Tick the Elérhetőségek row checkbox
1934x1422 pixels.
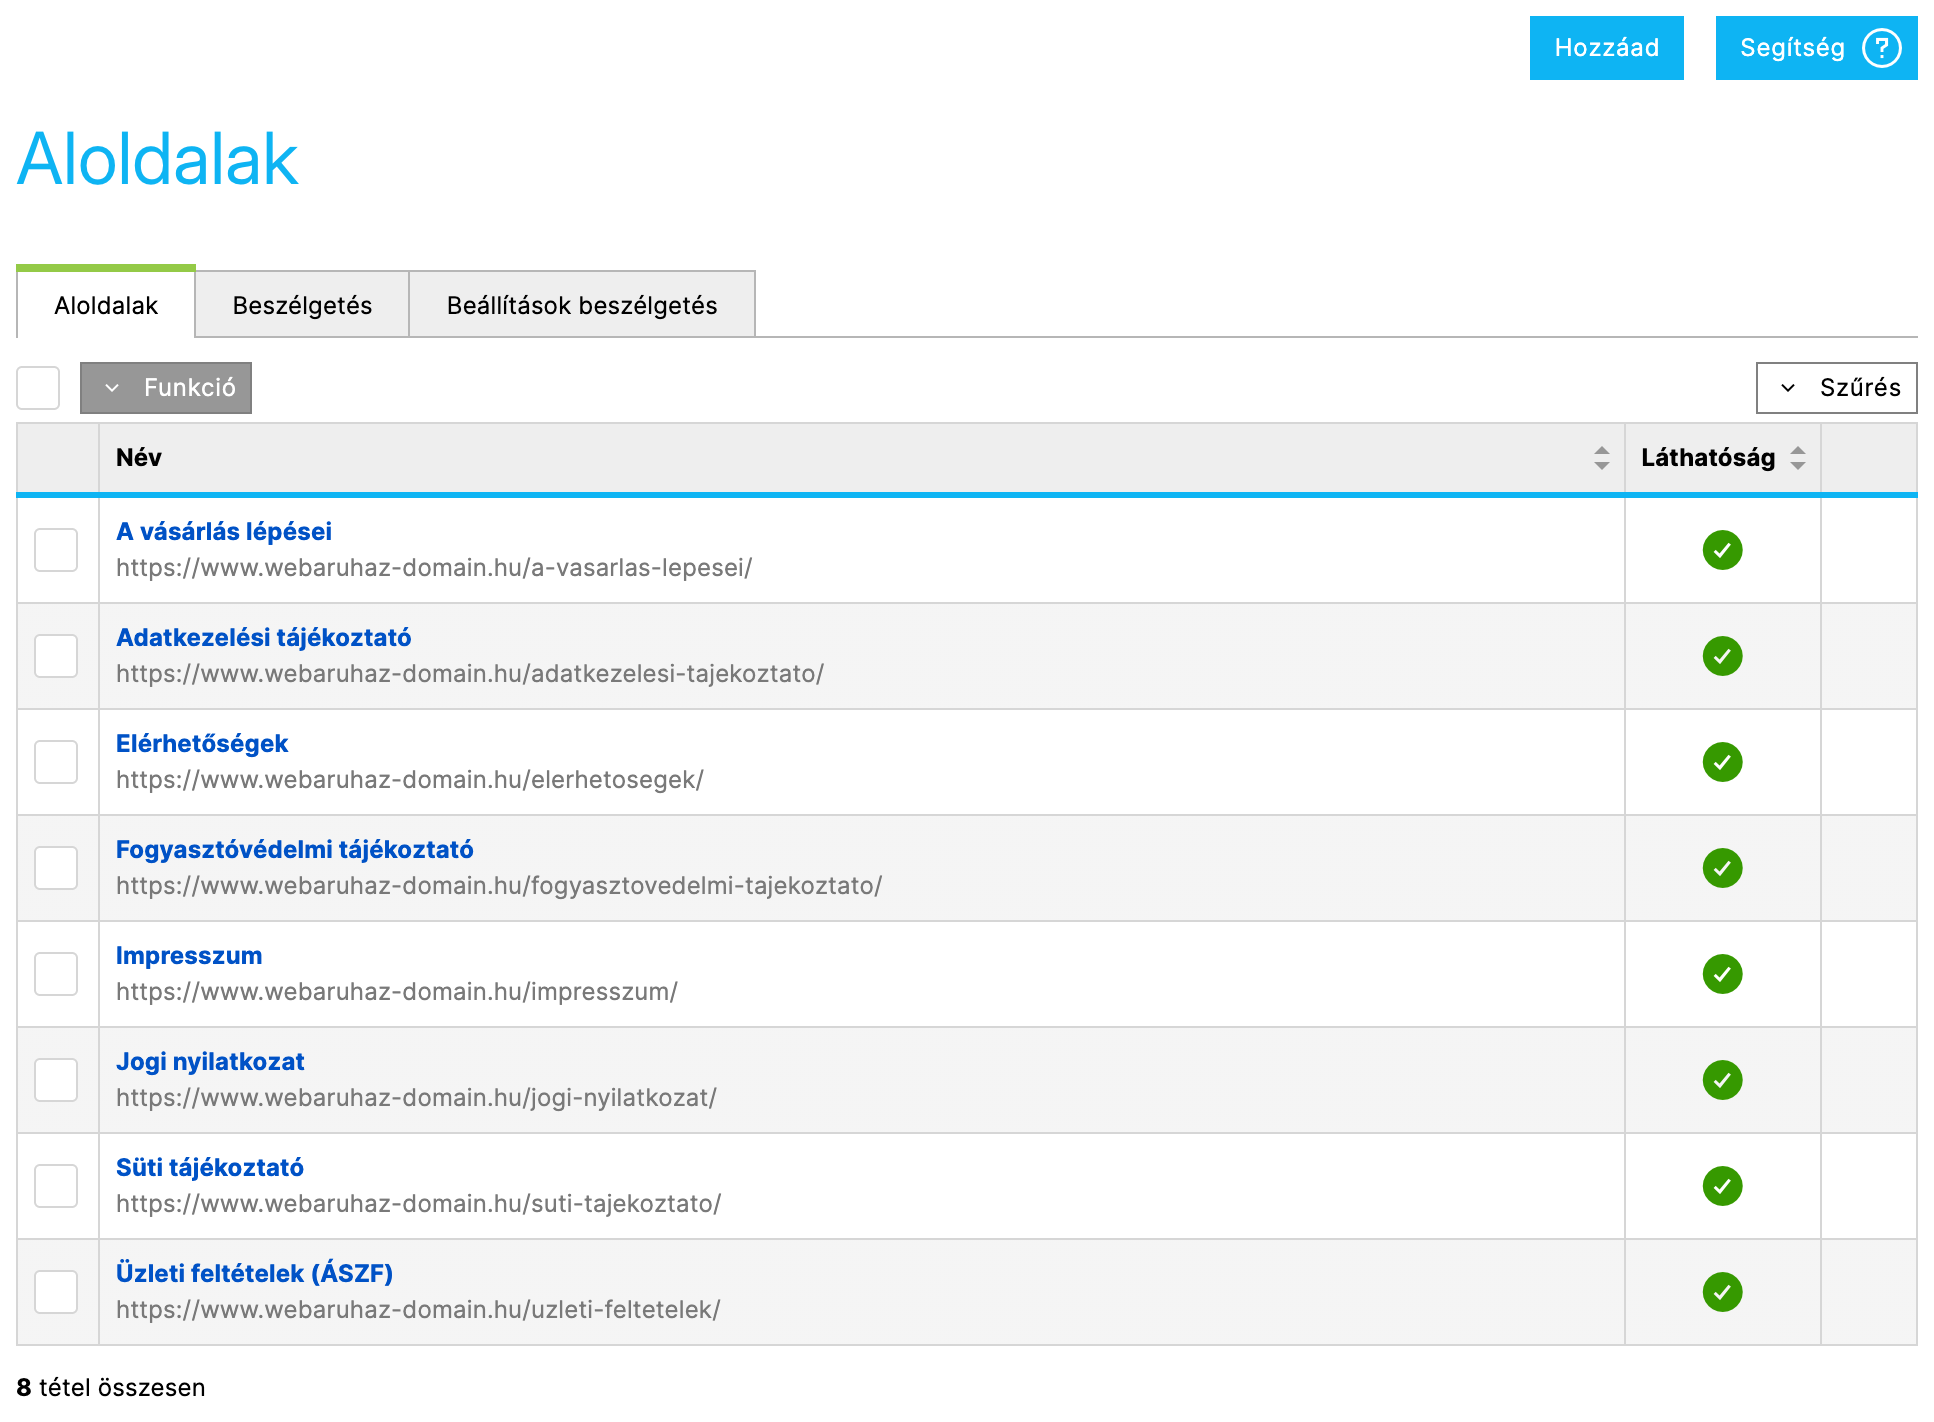tap(56, 762)
